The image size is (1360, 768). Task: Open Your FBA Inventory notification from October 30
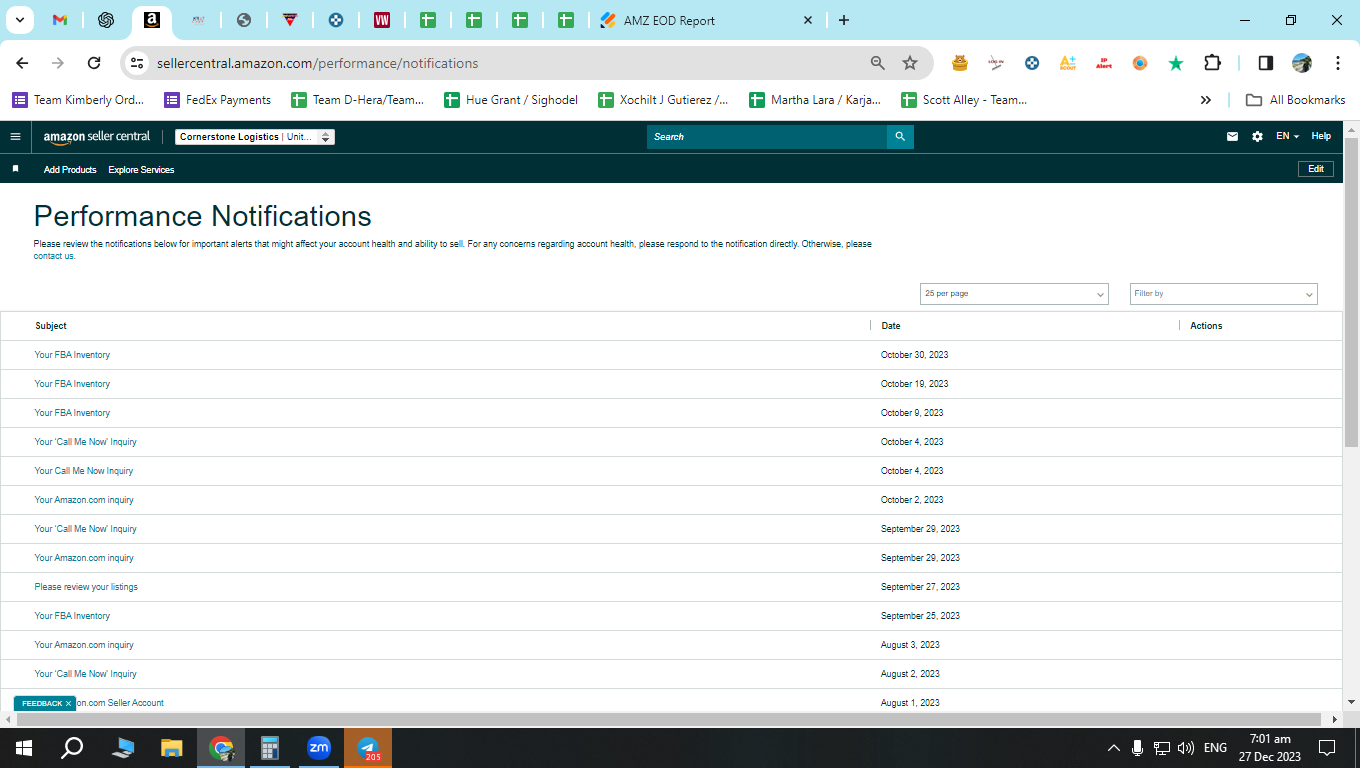[x=72, y=355]
